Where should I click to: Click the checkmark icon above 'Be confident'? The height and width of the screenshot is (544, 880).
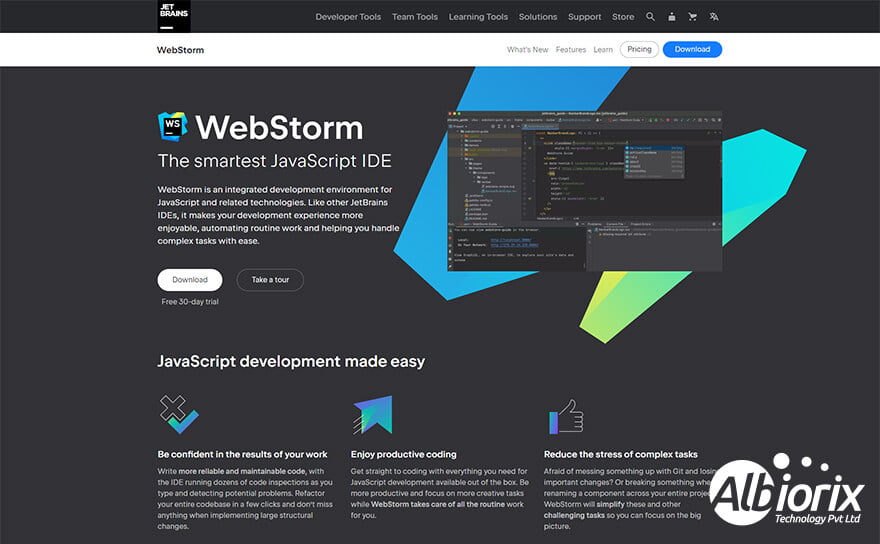(179, 414)
